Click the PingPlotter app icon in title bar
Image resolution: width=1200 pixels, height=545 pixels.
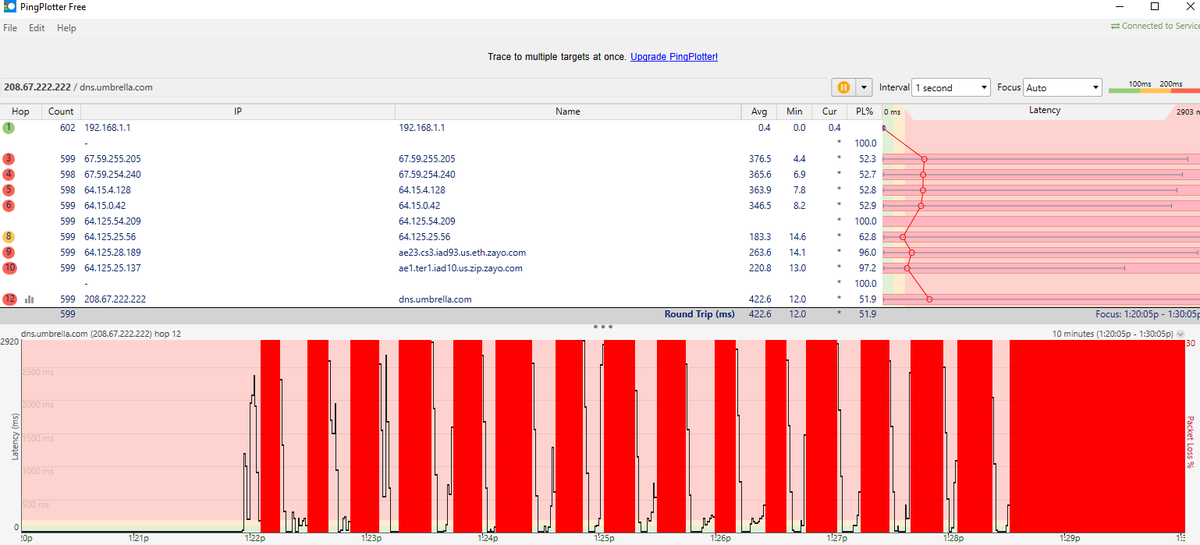pyautogui.click(x=9, y=7)
